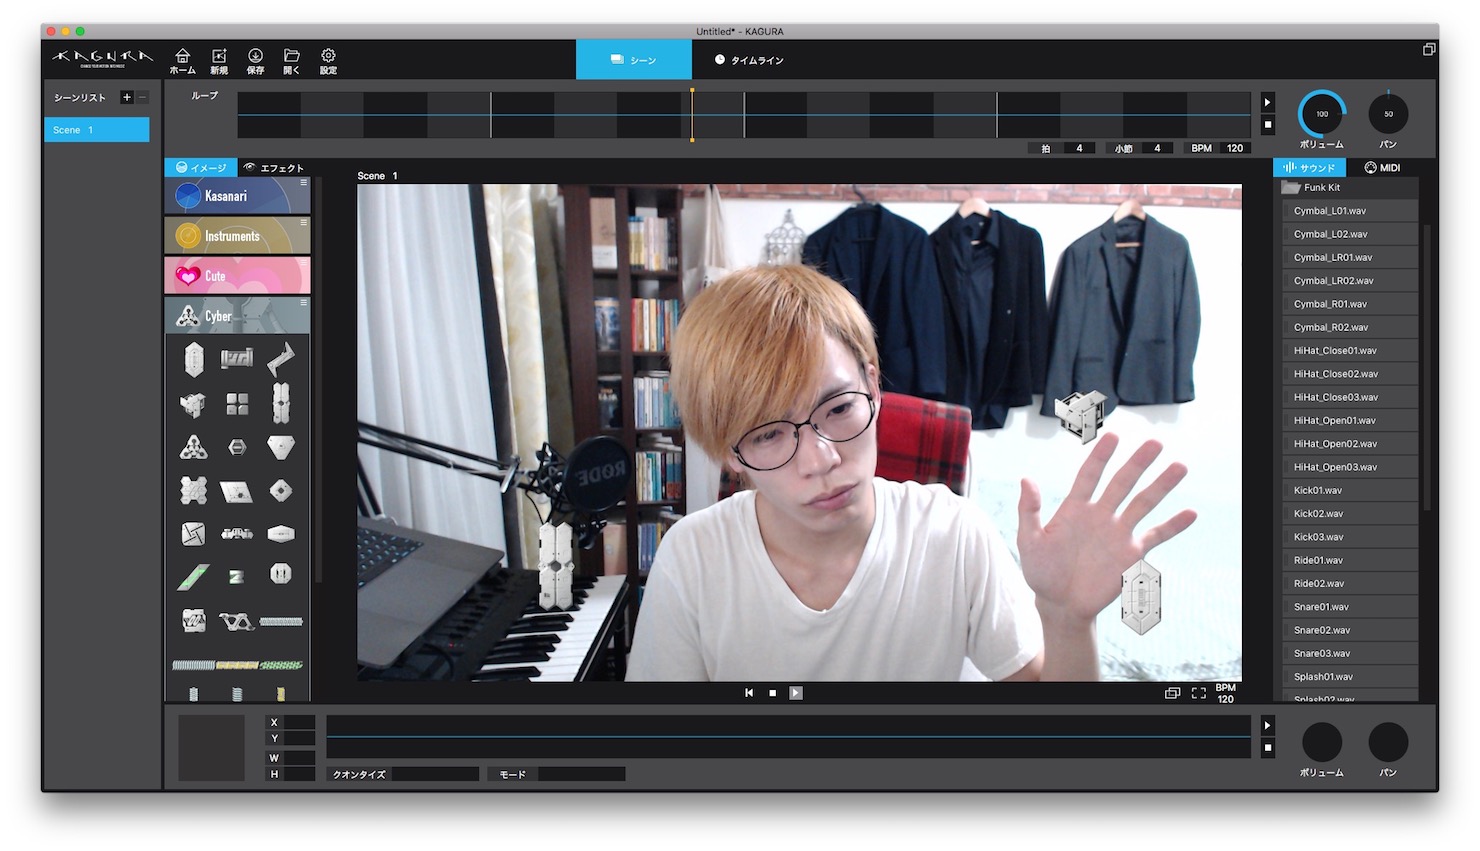Select the green diagonal stripe icon
The image size is (1480, 851).
point(193,577)
